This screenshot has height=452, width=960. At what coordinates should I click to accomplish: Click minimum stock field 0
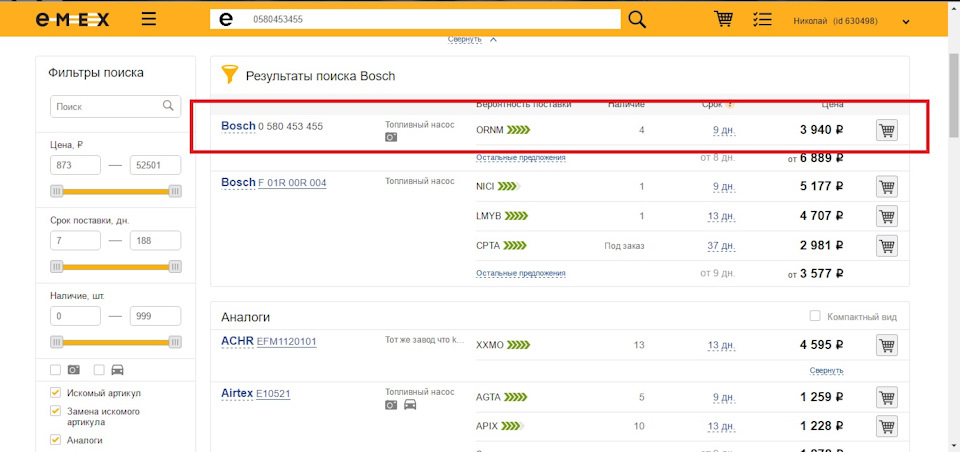tap(75, 316)
